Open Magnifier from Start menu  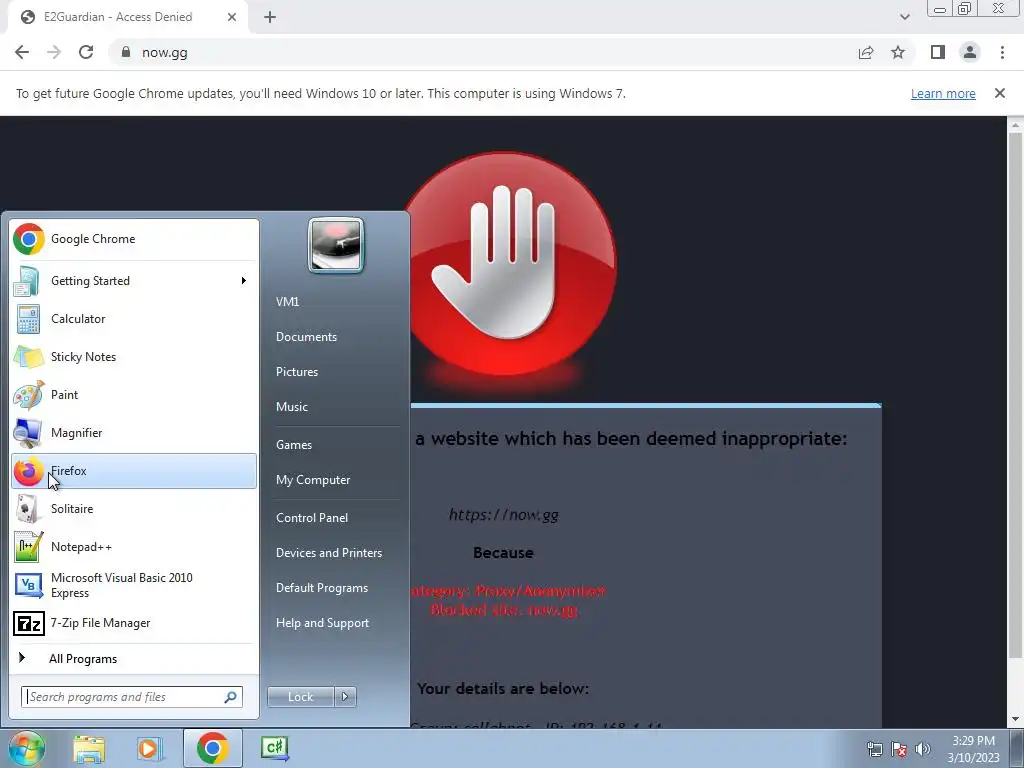(134, 432)
